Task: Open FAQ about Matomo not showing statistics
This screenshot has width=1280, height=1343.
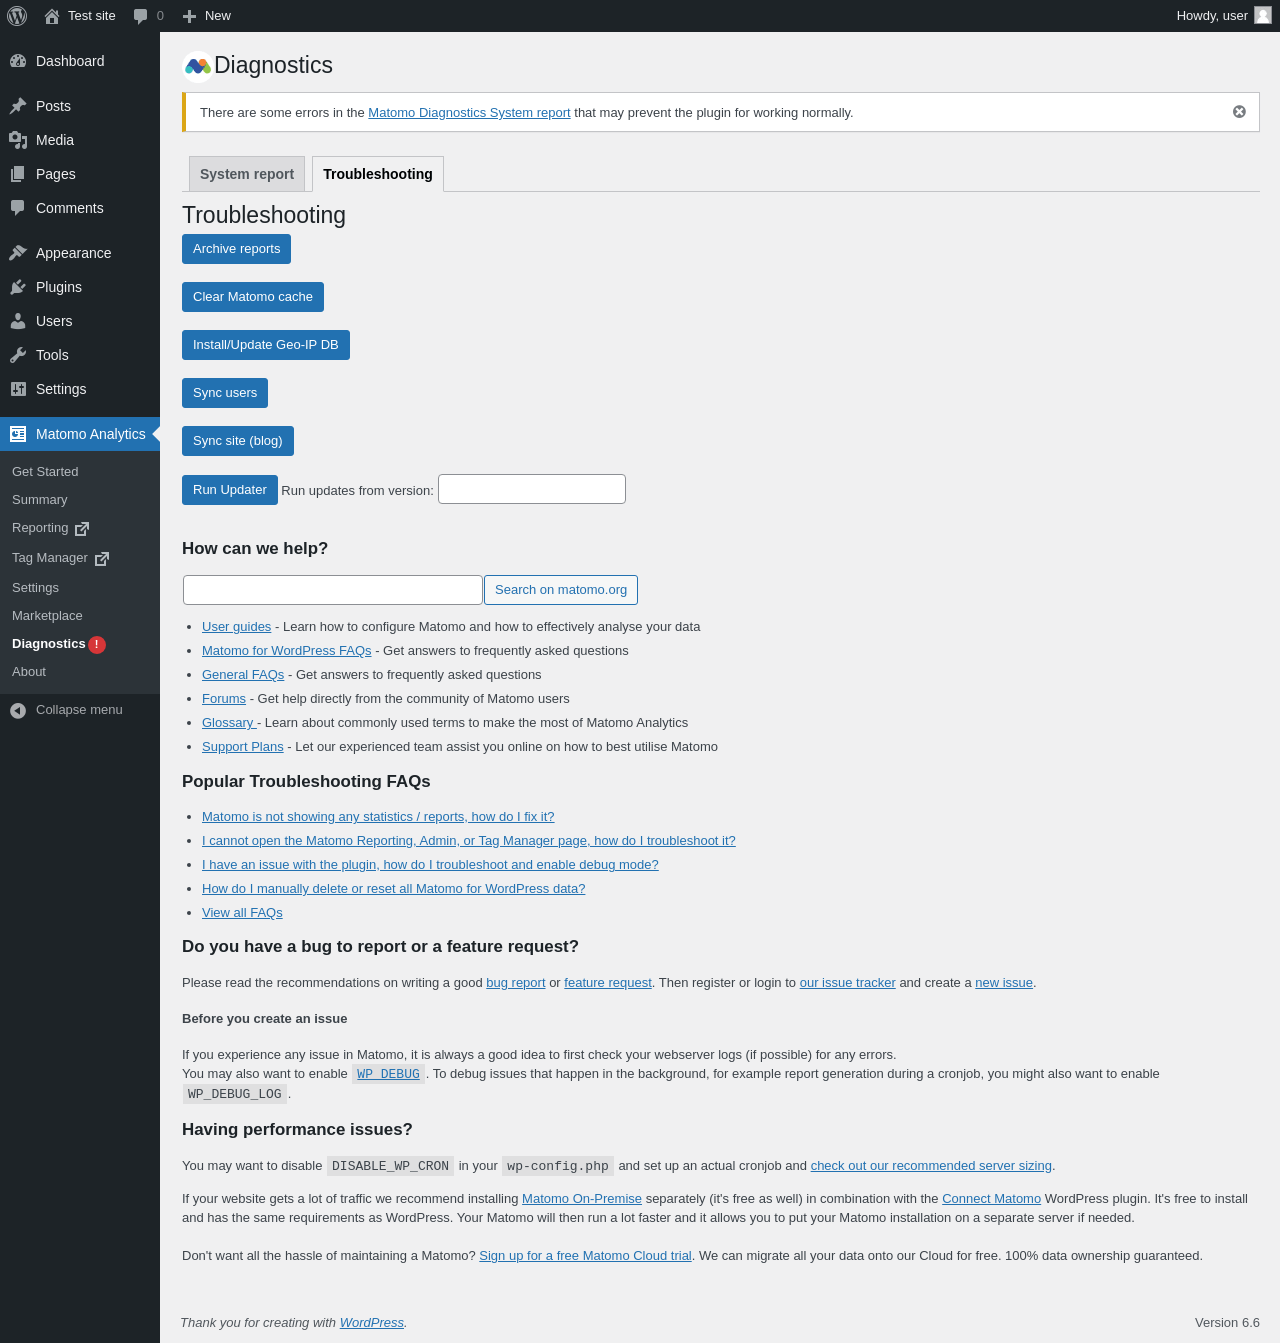Action: (x=378, y=817)
